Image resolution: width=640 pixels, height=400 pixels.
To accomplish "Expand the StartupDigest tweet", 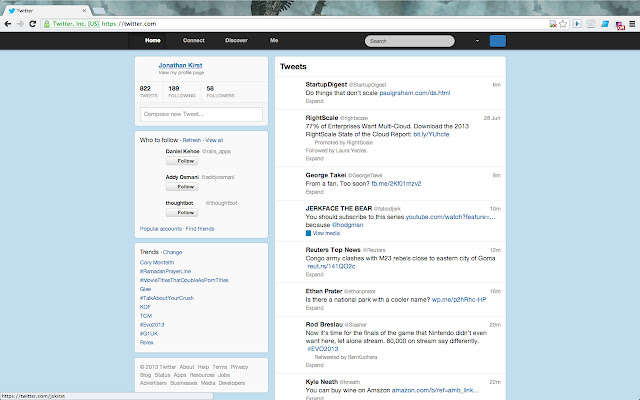I will coord(314,101).
